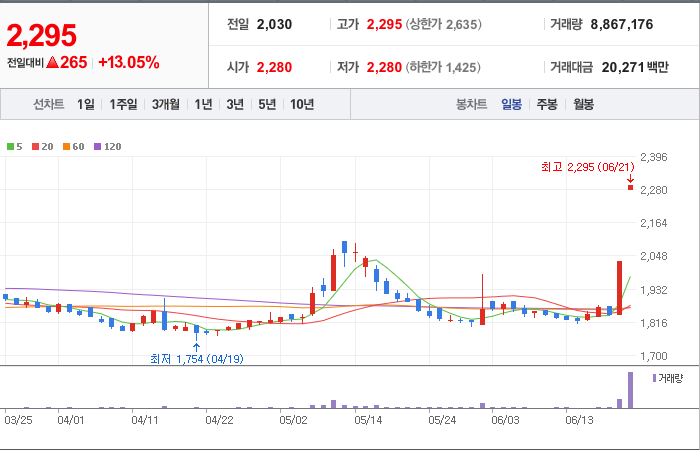
Task: Click the 하한가 1,425 text
Action: click(443, 67)
